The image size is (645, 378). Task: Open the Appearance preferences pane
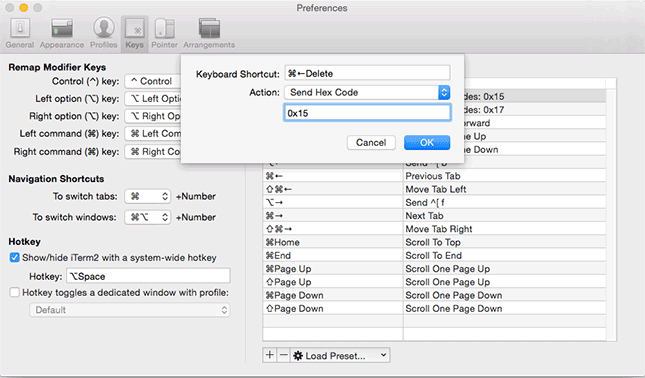(x=62, y=34)
